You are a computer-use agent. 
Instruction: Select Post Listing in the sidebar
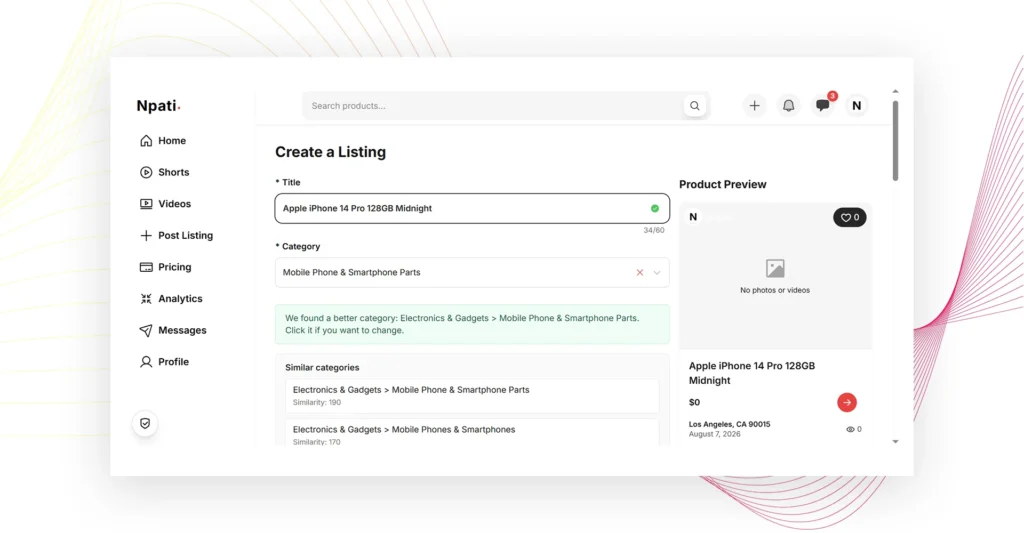coord(176,235)
